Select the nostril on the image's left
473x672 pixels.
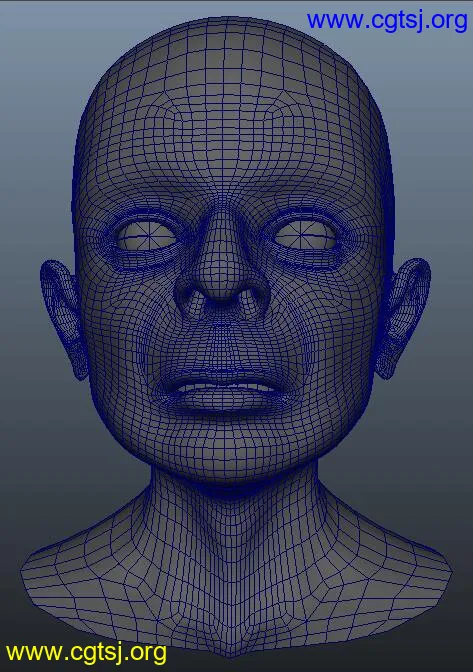coord(195,297)
